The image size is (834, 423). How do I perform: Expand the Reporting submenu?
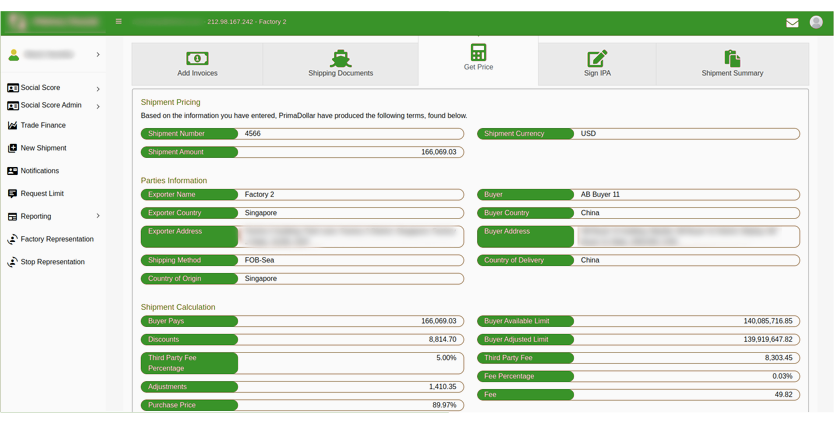97,216
